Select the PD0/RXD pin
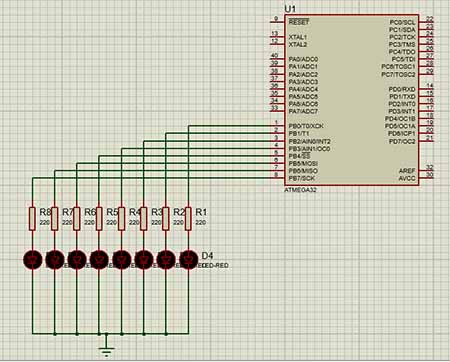The image size is (450, 362). tap(402, 89)
